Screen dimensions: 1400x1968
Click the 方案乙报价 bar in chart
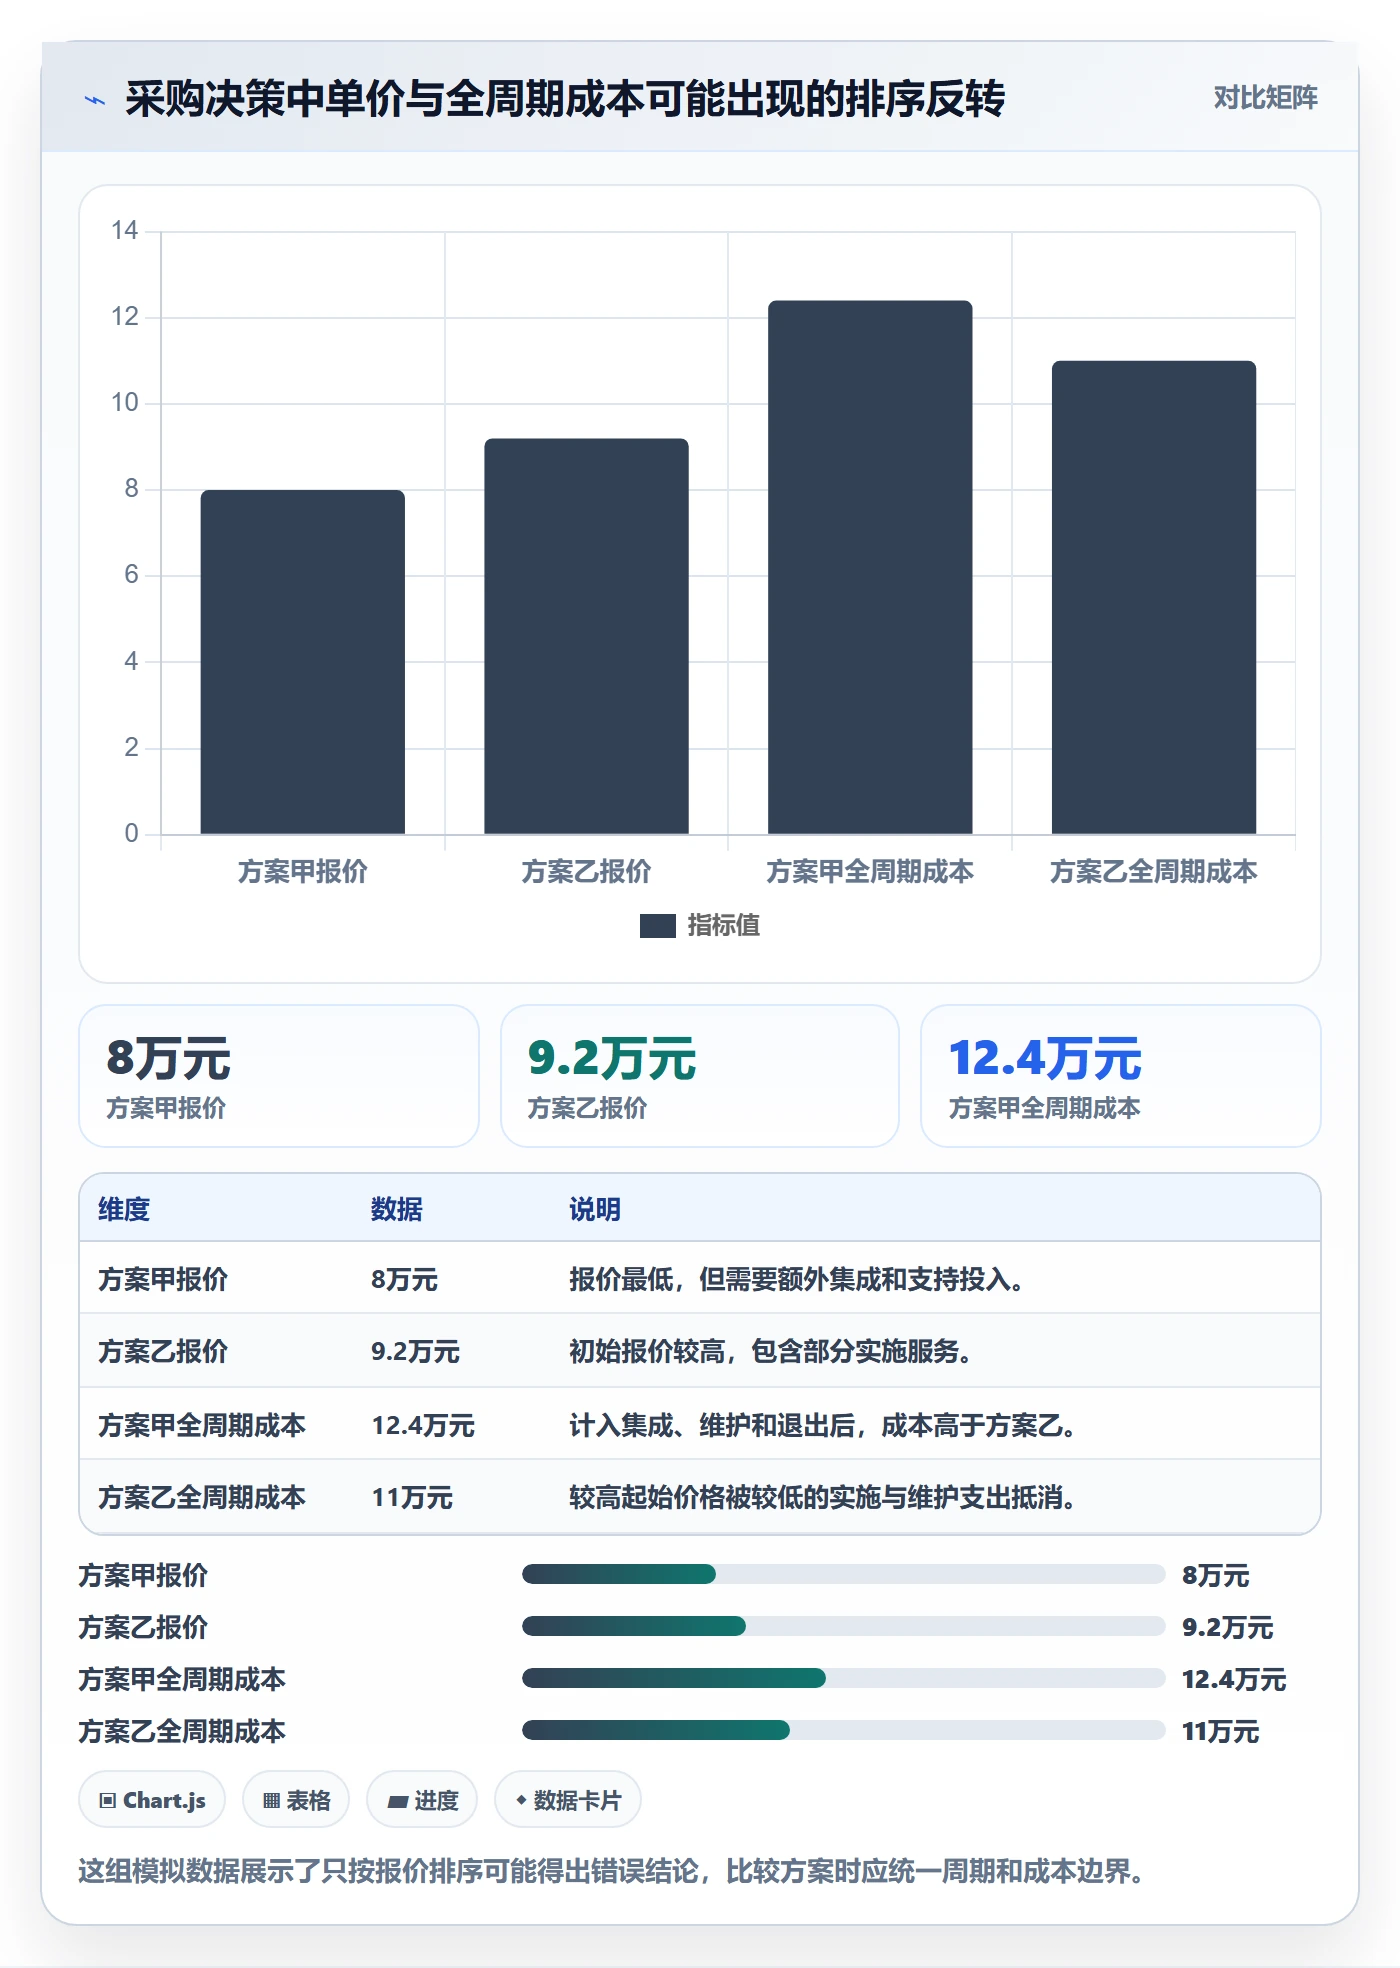point(586,636)
